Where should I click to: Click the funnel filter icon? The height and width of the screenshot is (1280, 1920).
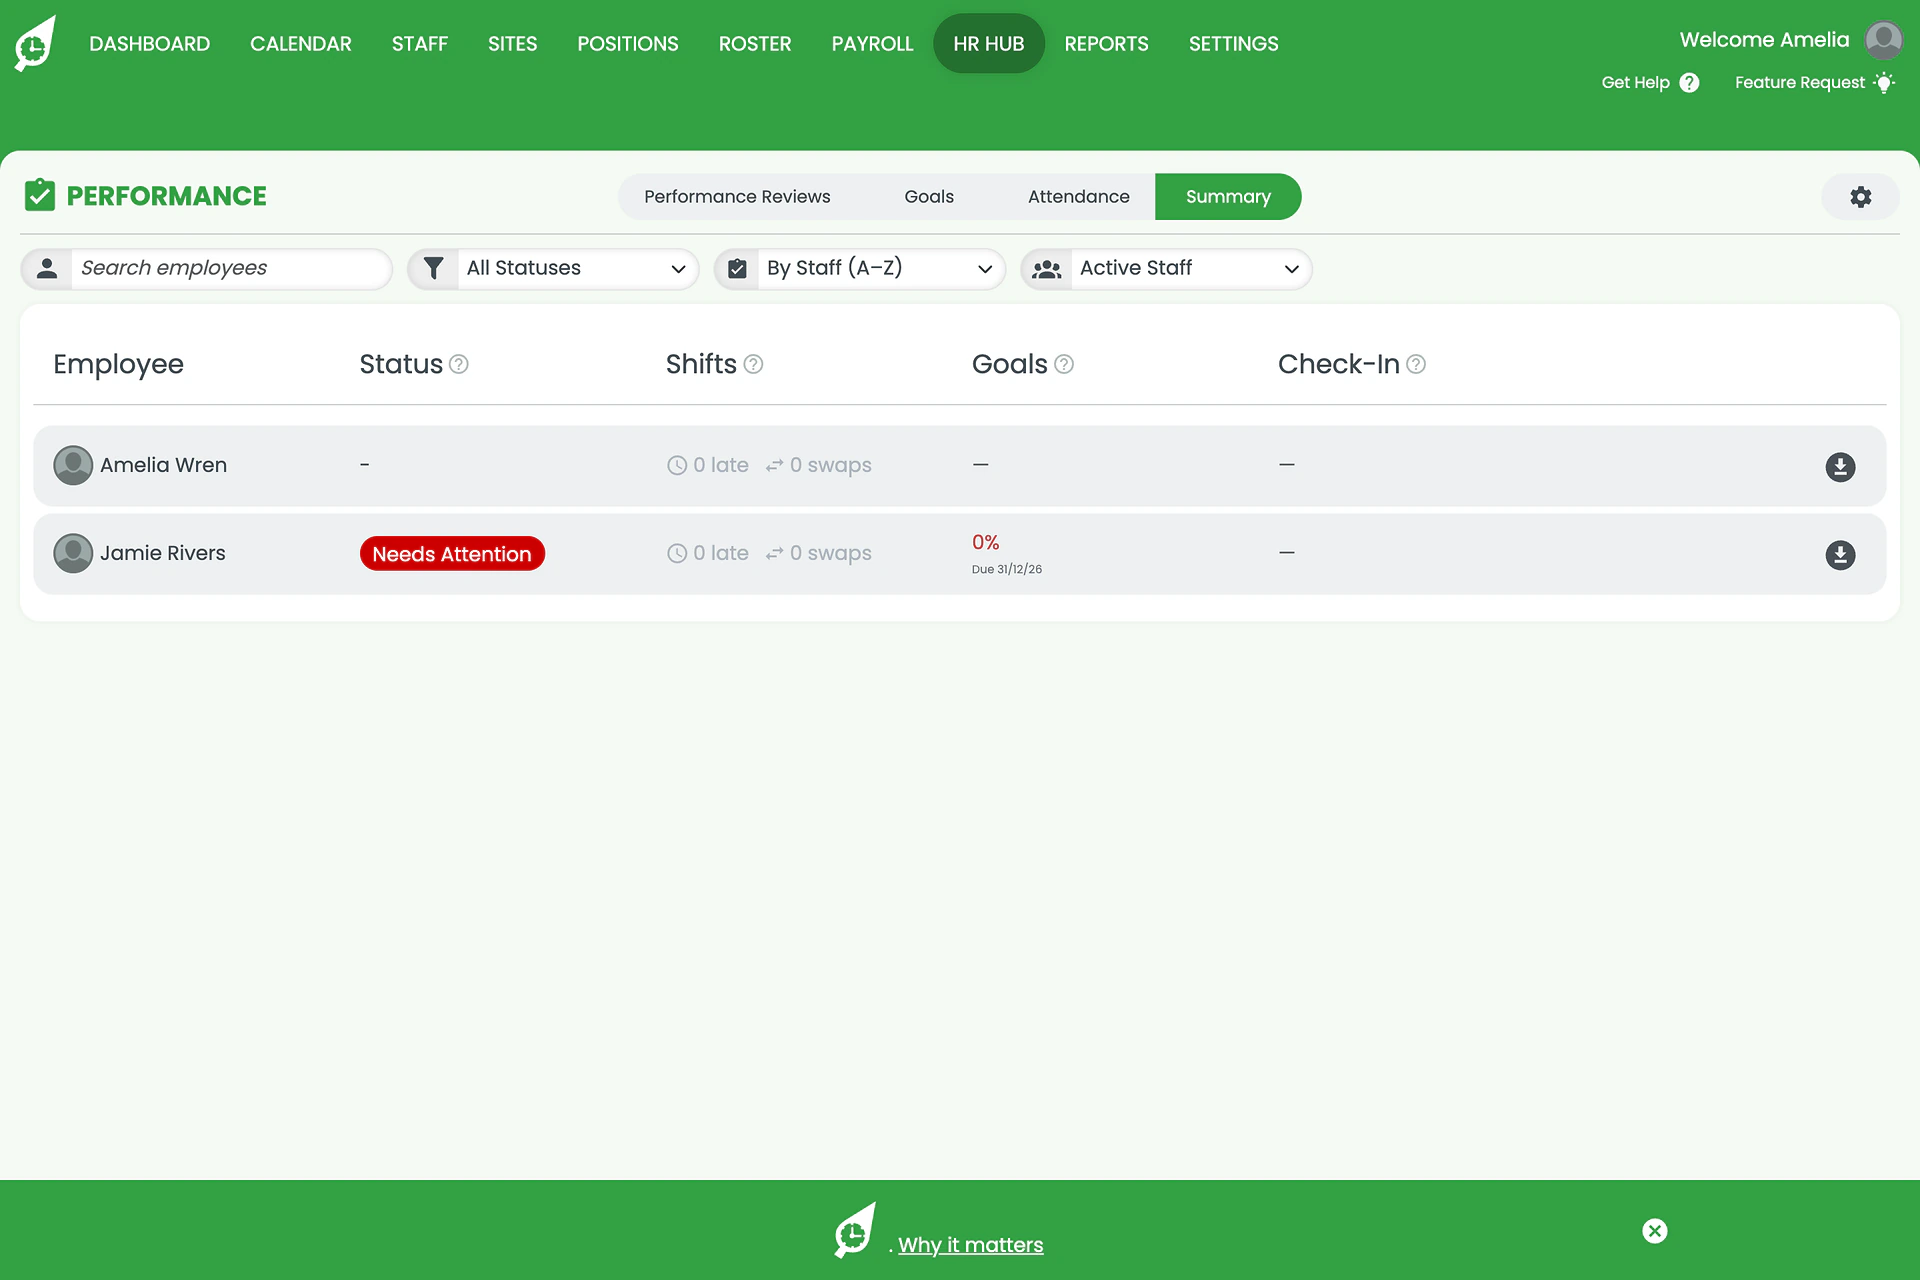point(433,268)
